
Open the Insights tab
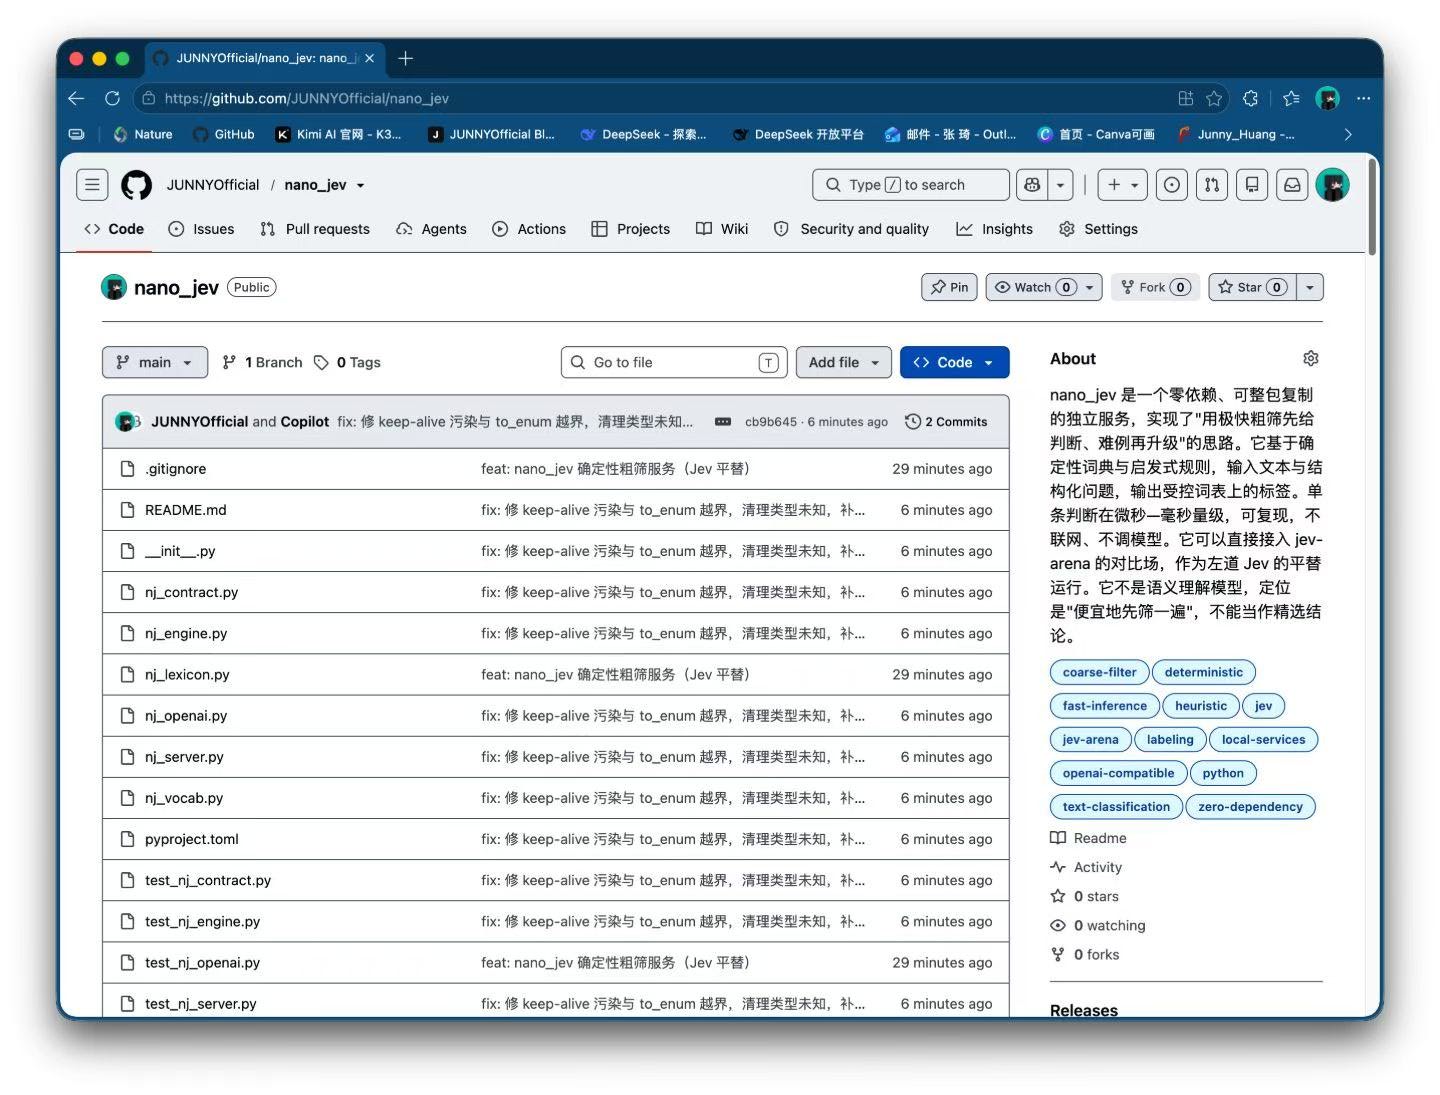coord(994,229)
